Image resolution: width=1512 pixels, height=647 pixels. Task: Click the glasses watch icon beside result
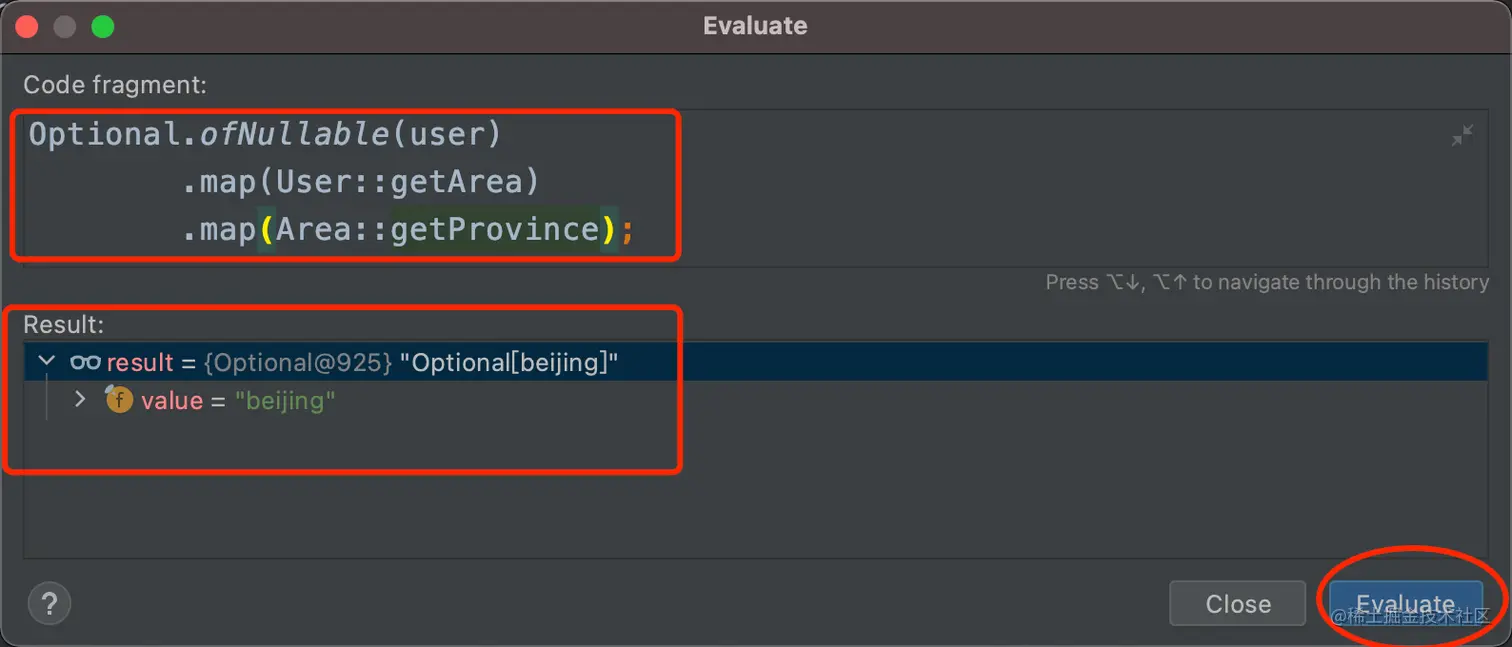point(85,362)
